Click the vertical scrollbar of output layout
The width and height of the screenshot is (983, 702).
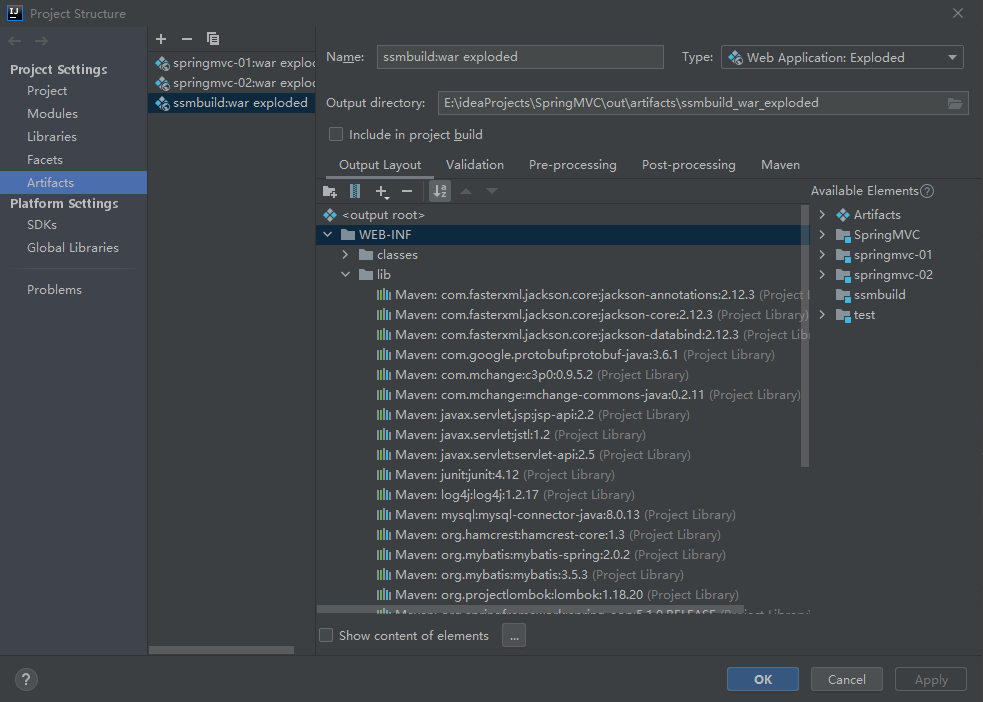tap(805, 335)
